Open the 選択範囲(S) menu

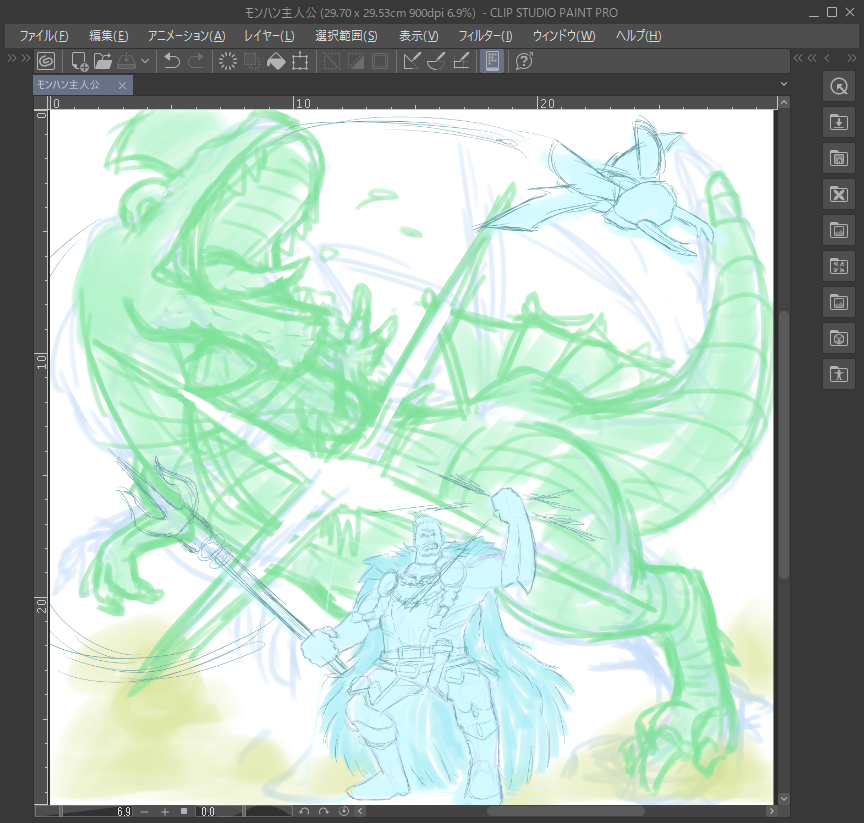coord(346,36)
